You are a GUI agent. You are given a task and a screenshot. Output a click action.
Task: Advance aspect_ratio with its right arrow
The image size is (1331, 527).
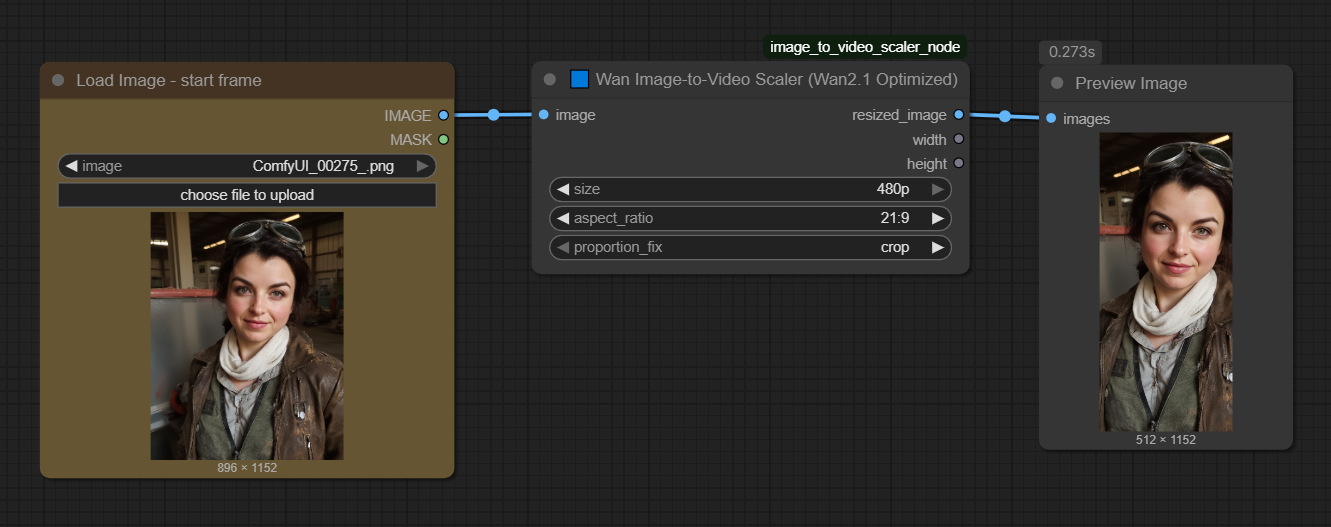(x=937, y=218)
